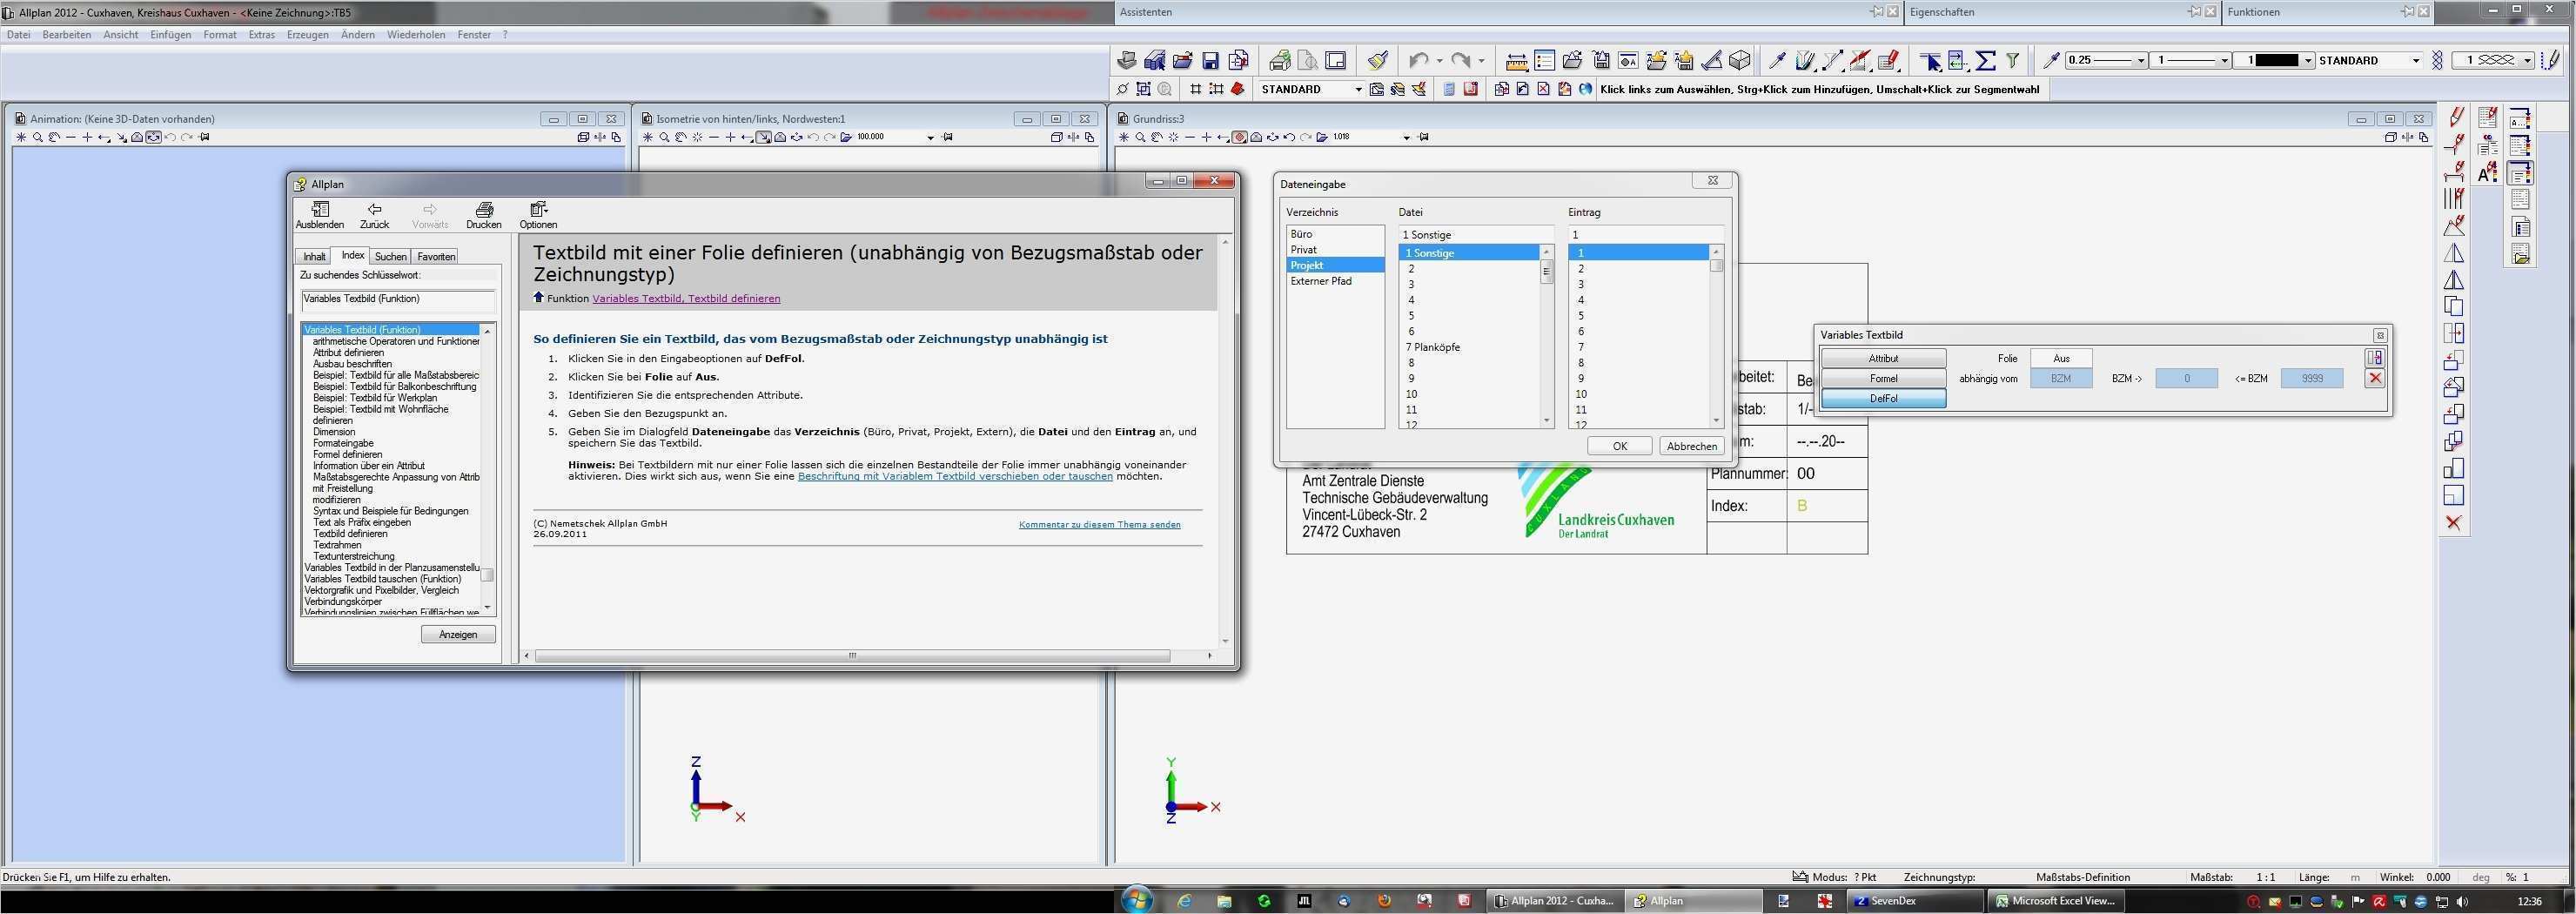
Task: Expand the line color black dropdown
Action: (2308, 61)
